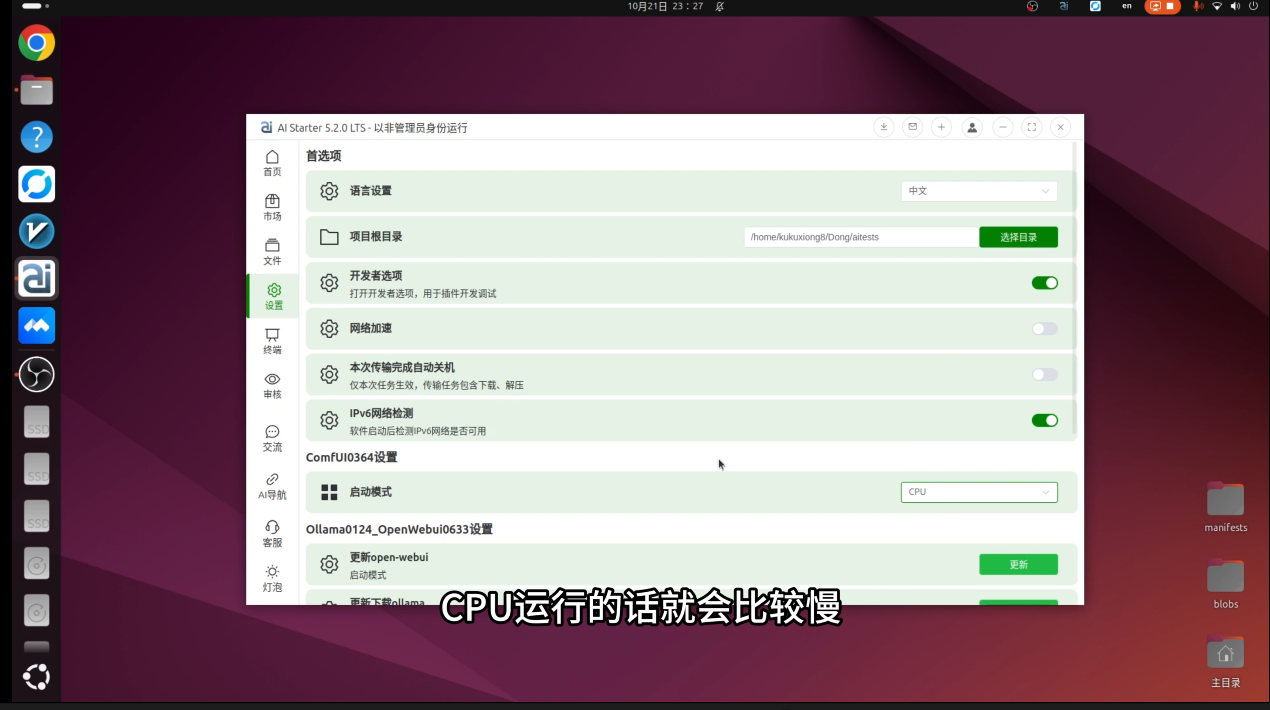Open the AI导航 navigation link
1270x710 pixels.
[x=272, y=486]
